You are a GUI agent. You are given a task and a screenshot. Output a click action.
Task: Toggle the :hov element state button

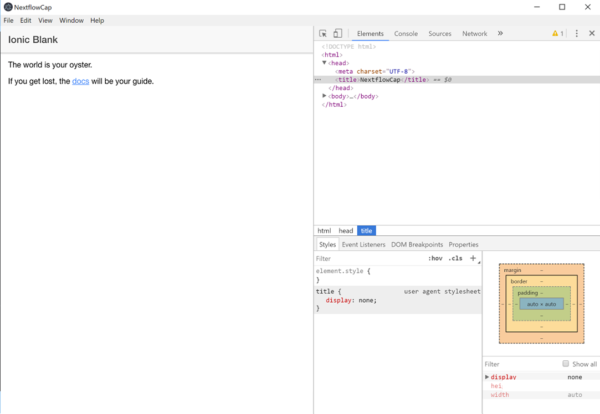435,258
